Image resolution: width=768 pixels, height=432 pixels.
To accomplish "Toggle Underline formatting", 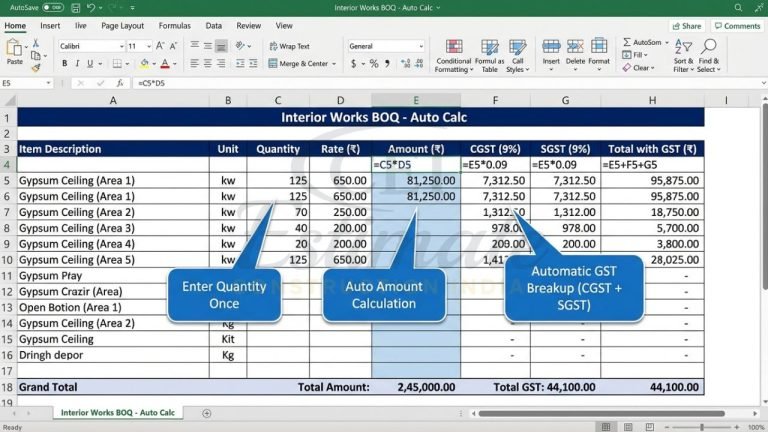I will tap(90, 63).
